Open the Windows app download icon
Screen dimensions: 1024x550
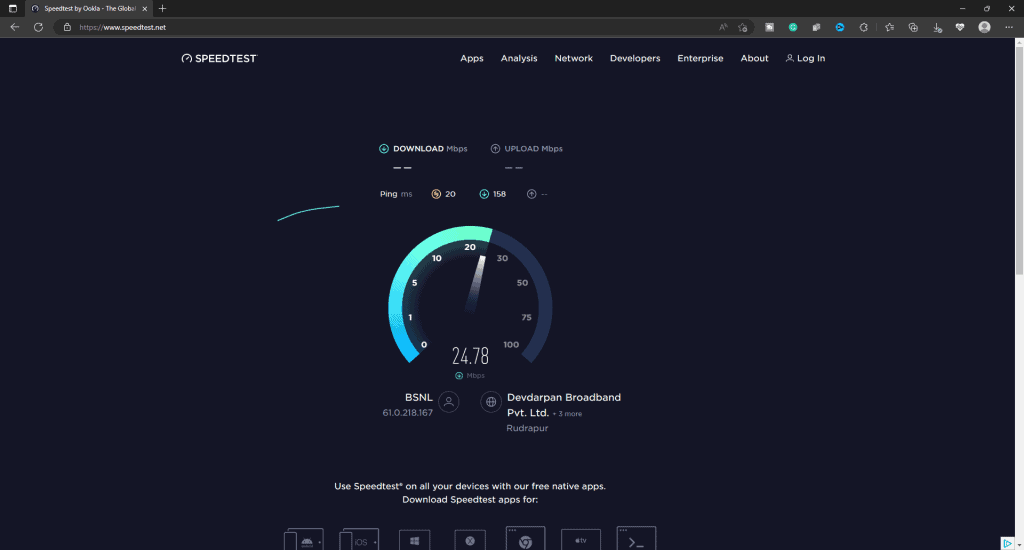click(415, 540)
